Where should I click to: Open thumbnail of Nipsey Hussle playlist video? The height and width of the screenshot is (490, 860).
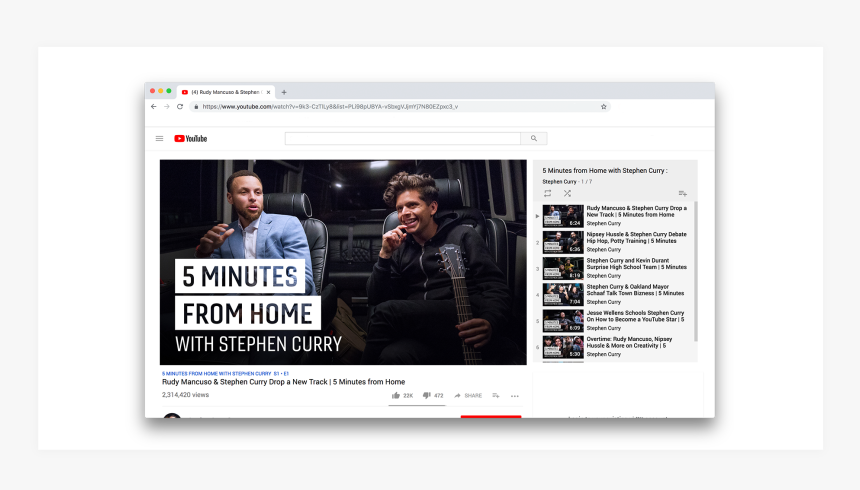click(x=563, y=242)
